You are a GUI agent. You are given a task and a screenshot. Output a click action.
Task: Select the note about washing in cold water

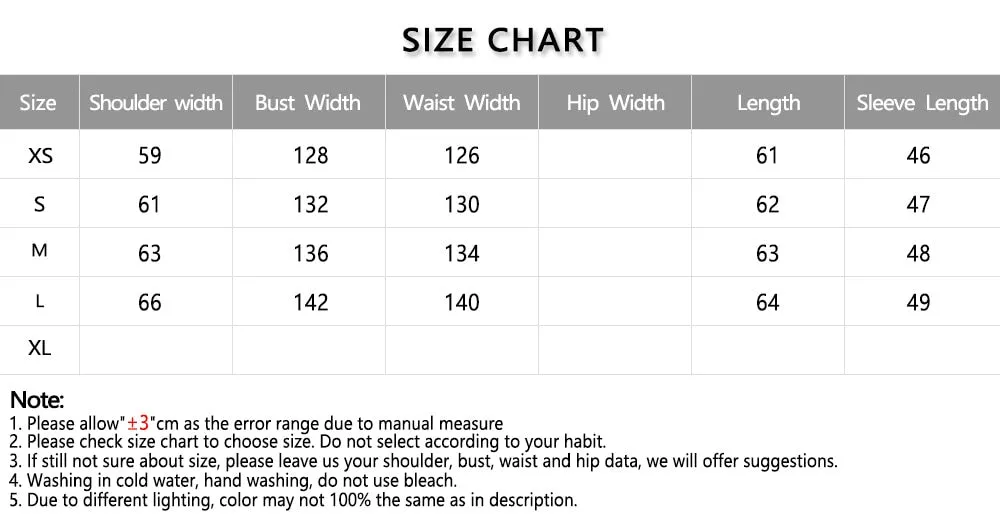tap(233, 481)
